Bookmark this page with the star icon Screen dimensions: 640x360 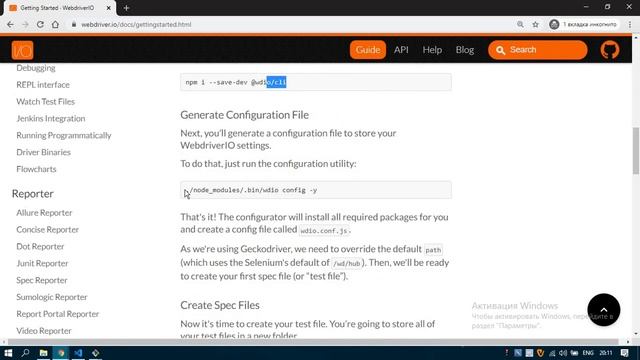[x=536, y=24]
